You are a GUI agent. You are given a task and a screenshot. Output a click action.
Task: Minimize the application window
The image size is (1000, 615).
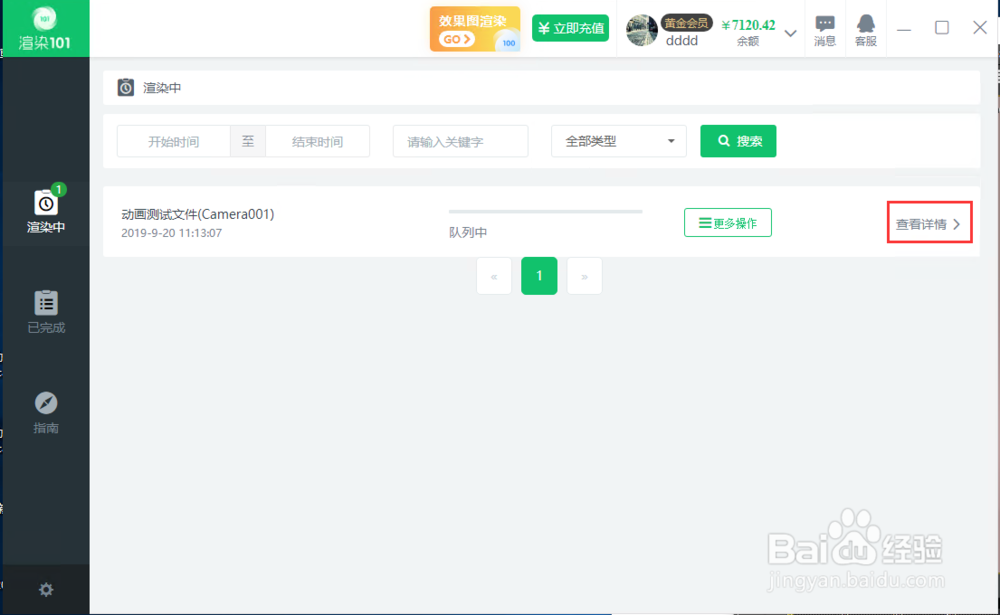tap(904, 29)
